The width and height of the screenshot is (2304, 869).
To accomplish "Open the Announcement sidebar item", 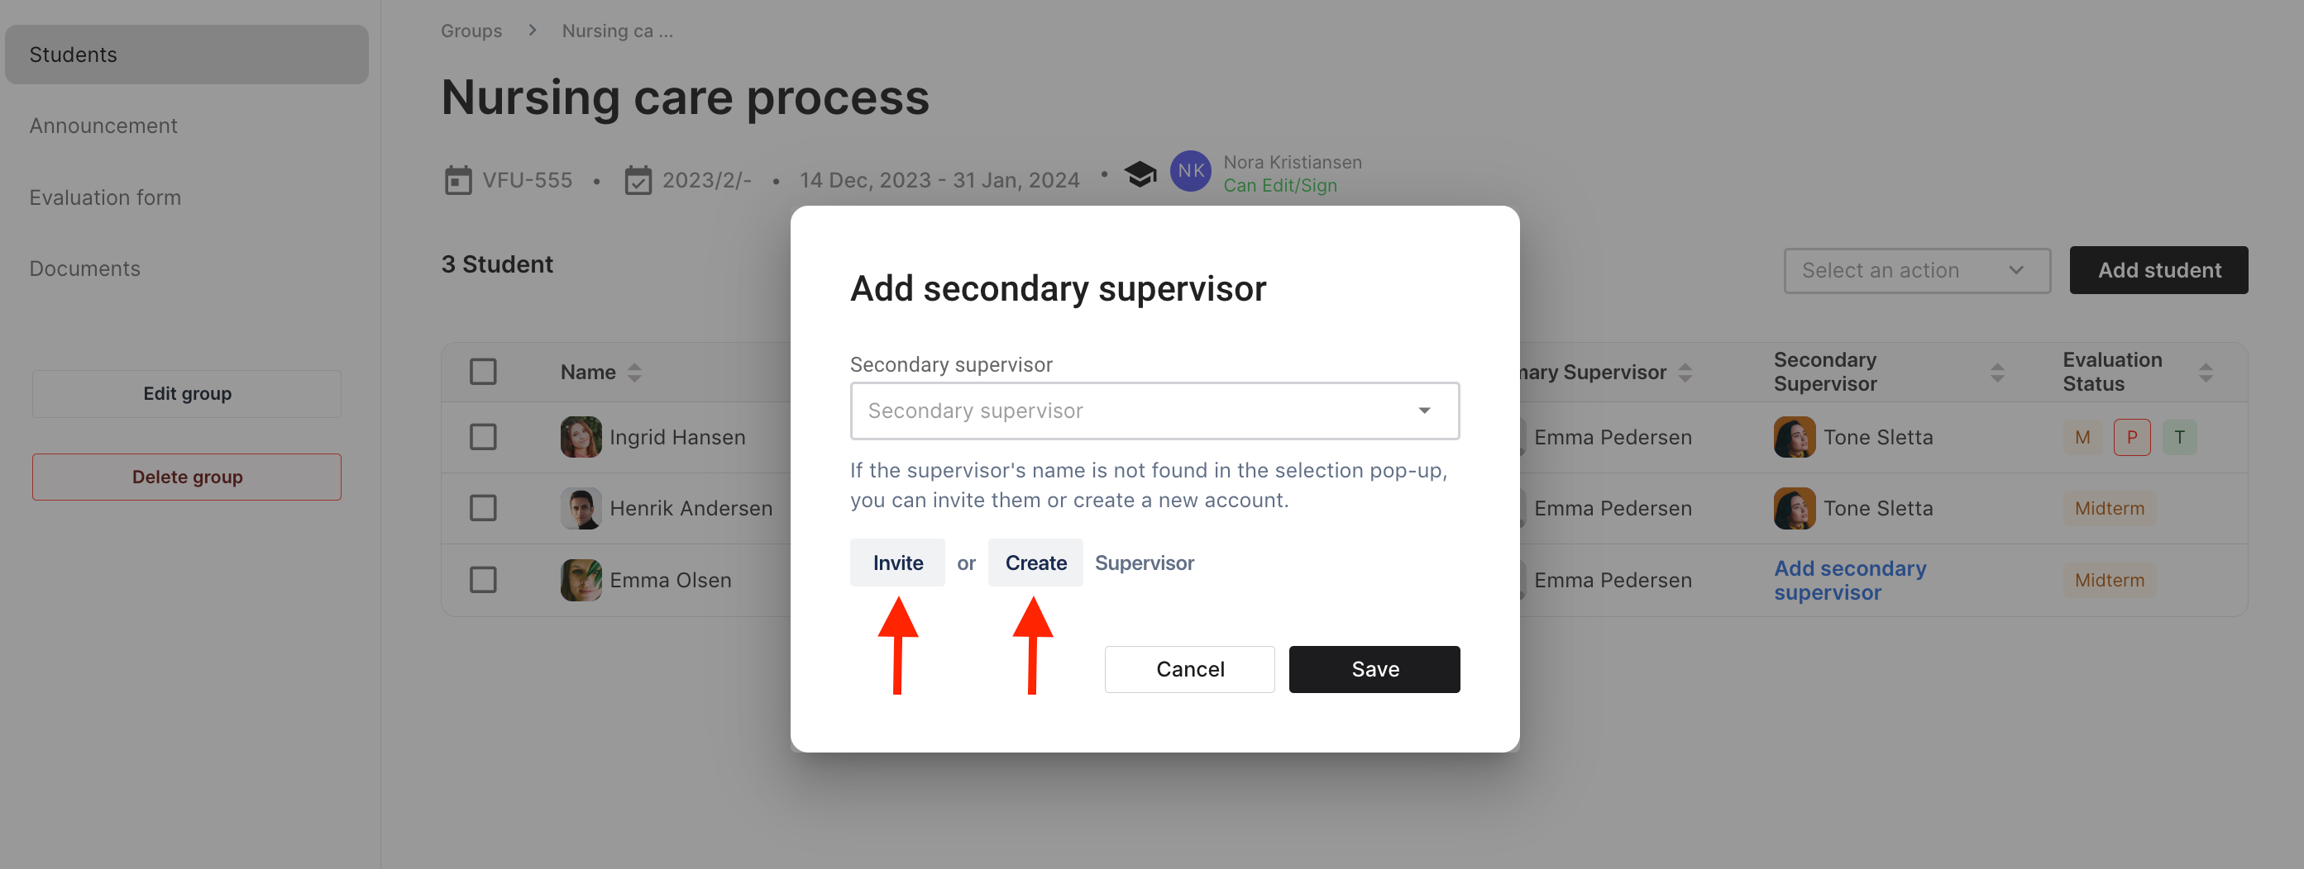I will [x=103, y=126].
